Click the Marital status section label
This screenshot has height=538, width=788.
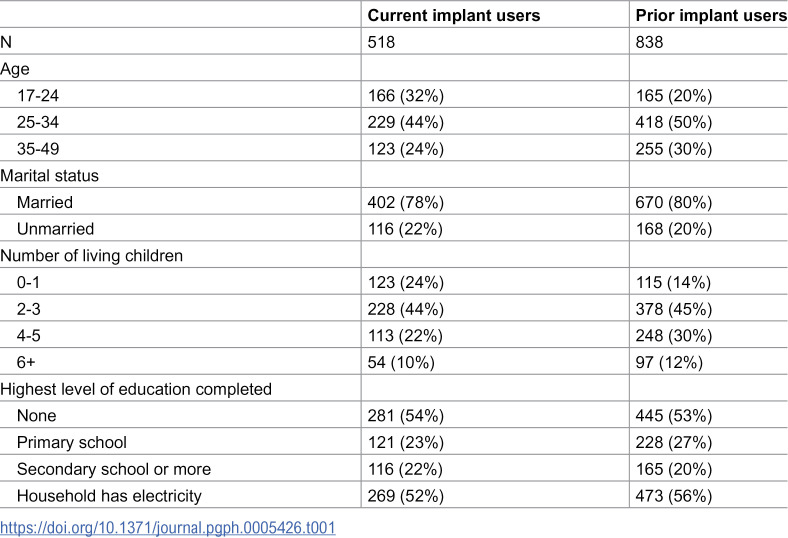click(x=49, y=176)
